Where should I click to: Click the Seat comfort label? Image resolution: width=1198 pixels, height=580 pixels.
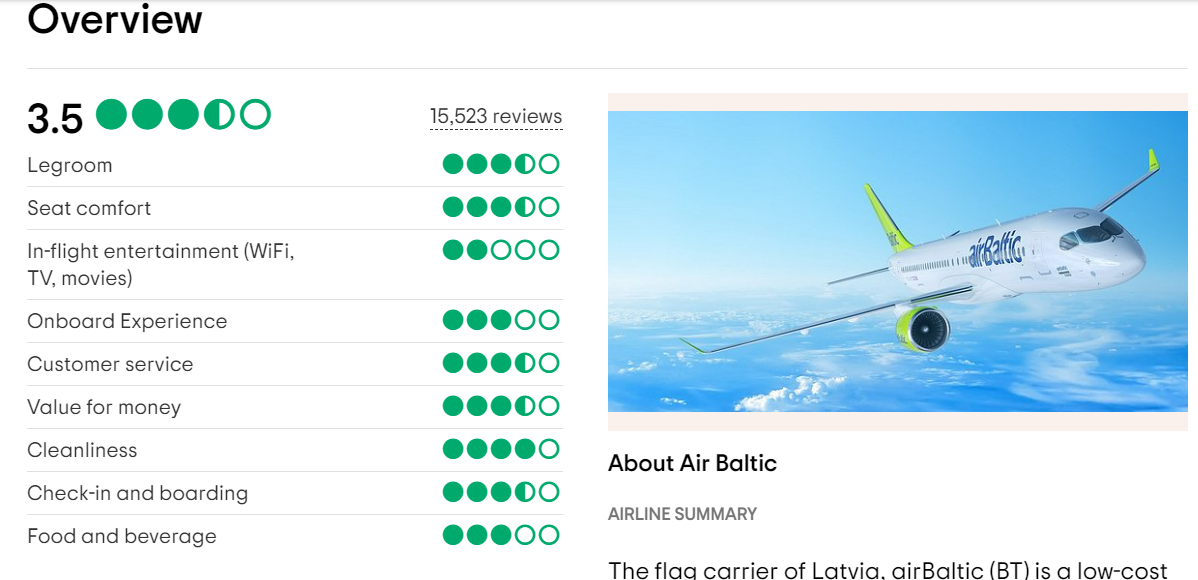[x=89, y=208]
